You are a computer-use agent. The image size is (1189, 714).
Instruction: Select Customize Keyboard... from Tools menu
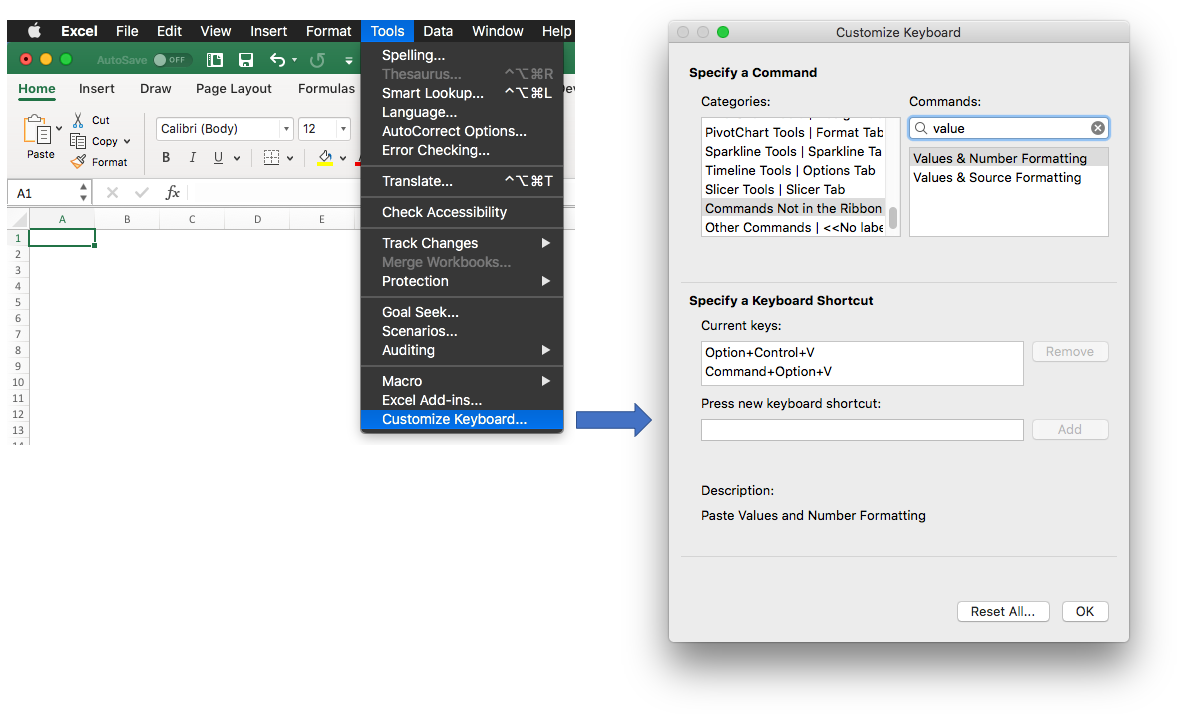(x=462, y=419)
